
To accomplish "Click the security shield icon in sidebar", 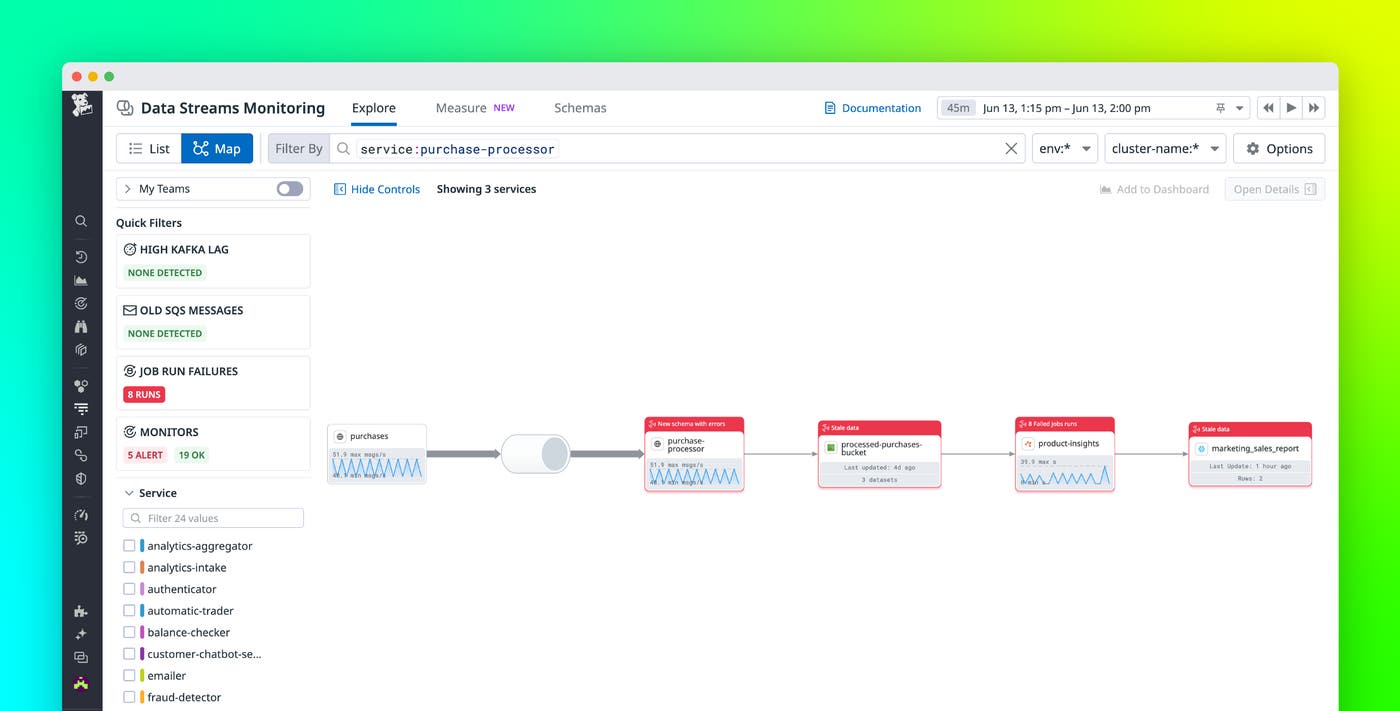I will point(81,478).
